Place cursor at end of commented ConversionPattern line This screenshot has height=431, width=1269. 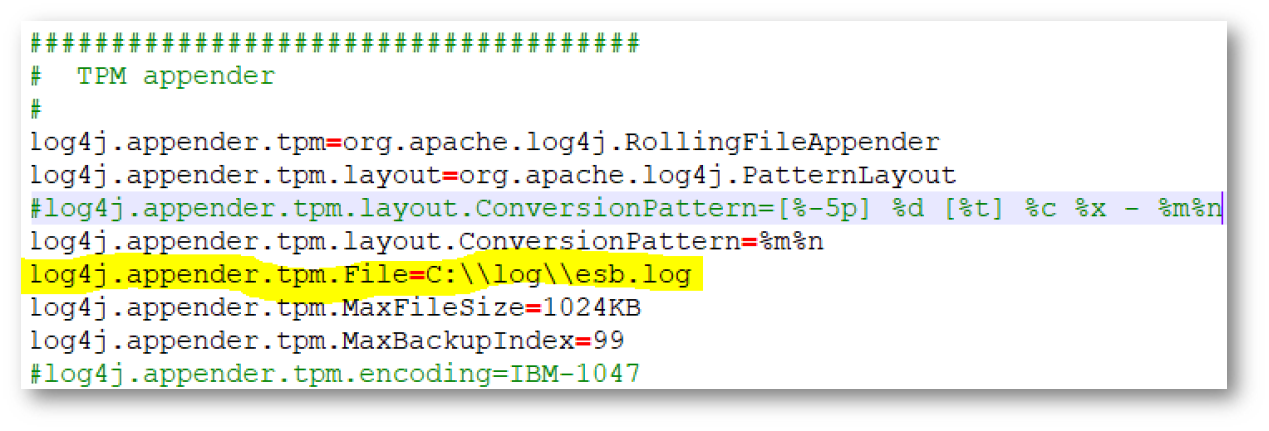pyautogui.click(x=1221, y=209)
